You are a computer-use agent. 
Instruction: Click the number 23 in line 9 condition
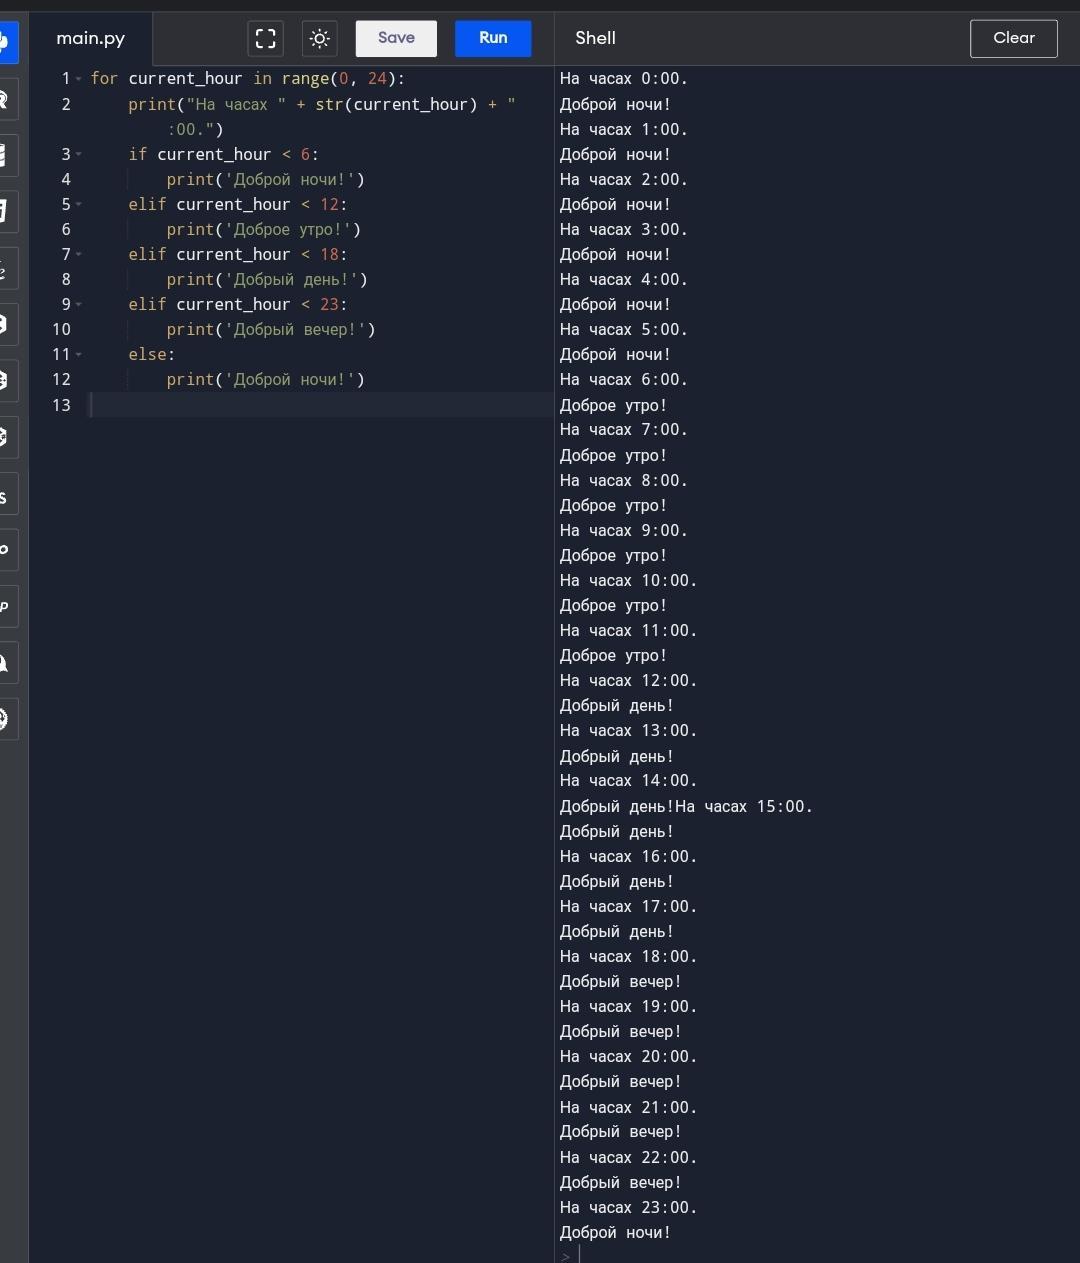tap(329, 304)
